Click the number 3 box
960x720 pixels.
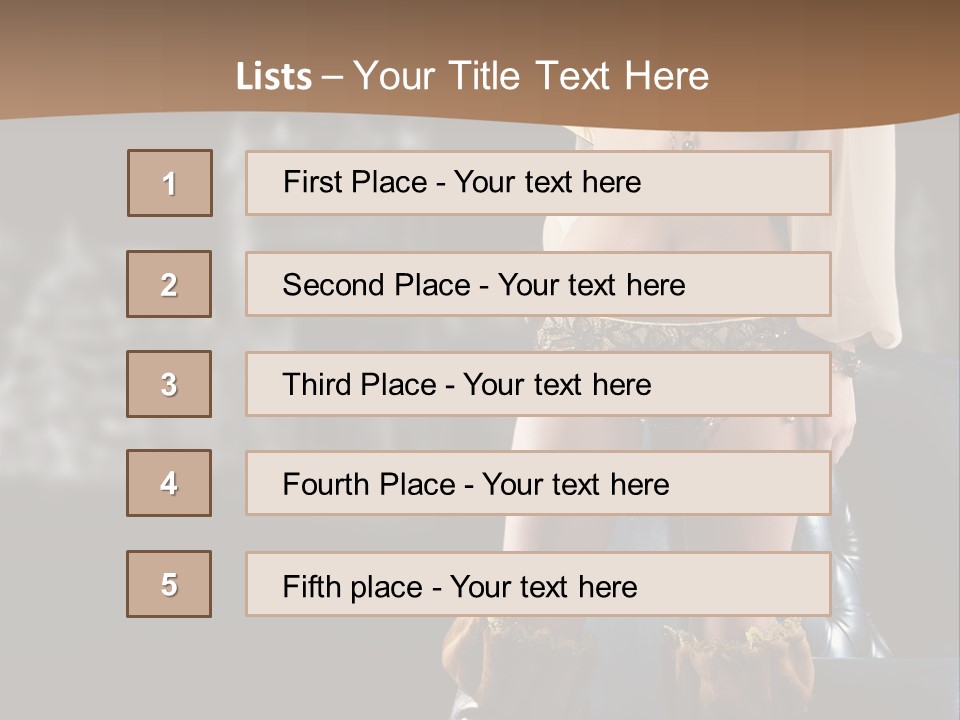[x=169, y=384]
